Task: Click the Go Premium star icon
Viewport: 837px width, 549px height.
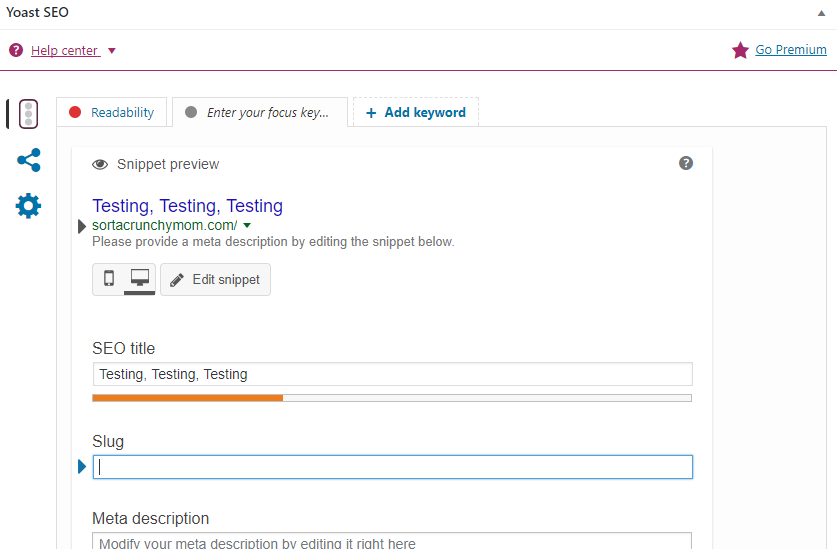Action: [x=740, y=50]
